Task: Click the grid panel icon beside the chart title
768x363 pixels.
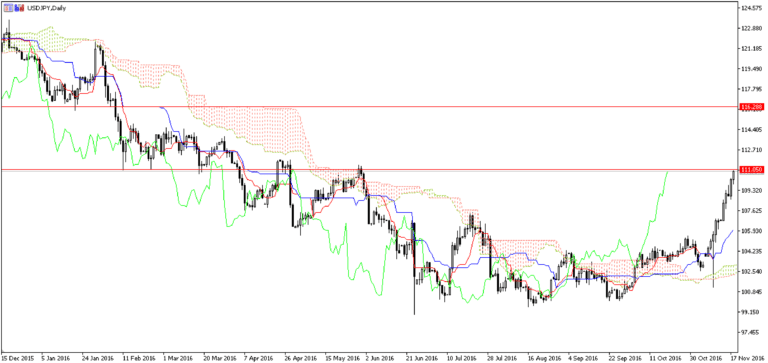Action: point(8,8)
